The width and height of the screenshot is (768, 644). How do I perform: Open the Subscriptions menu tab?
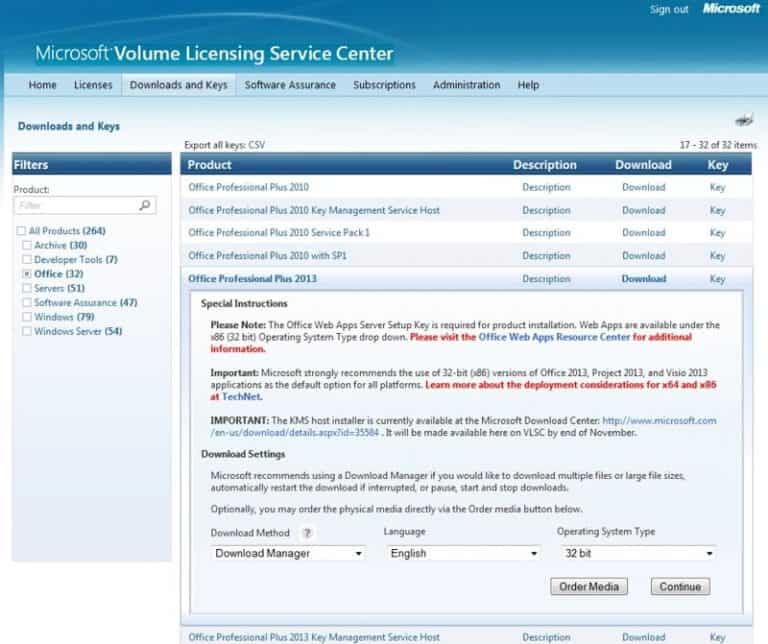click(x=384, y=85)
